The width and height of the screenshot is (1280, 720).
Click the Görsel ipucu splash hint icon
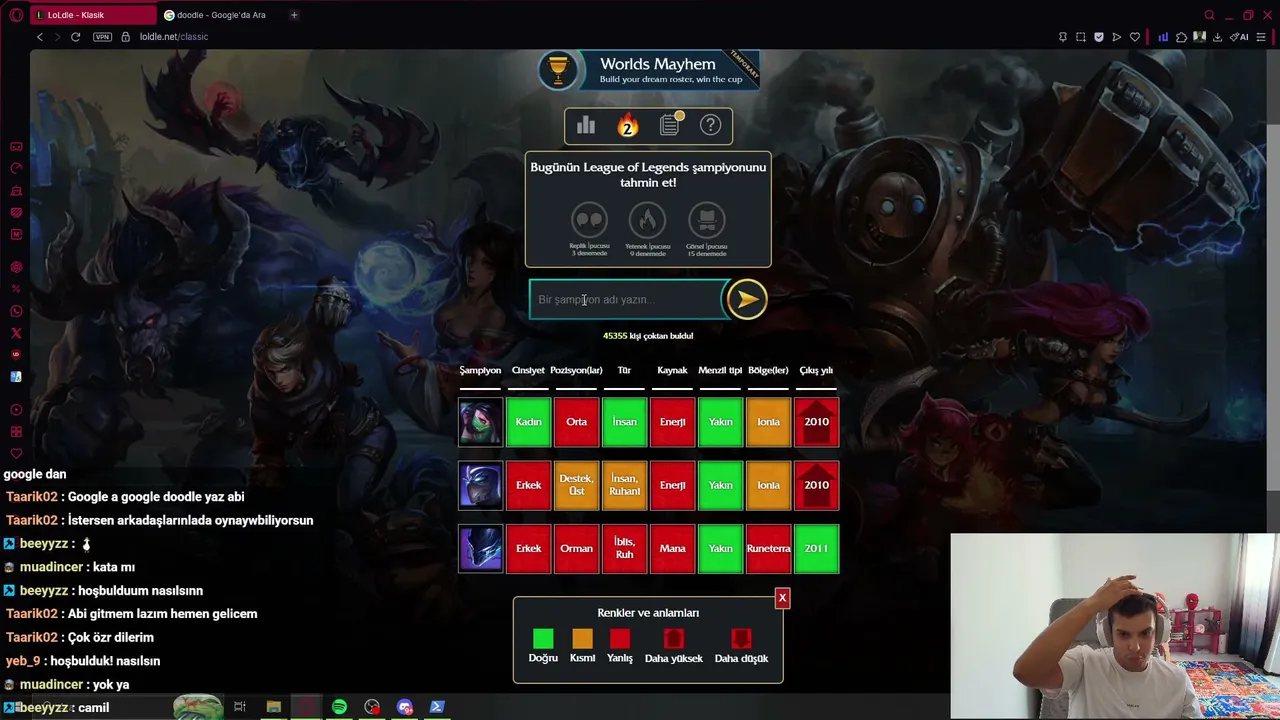707,220
